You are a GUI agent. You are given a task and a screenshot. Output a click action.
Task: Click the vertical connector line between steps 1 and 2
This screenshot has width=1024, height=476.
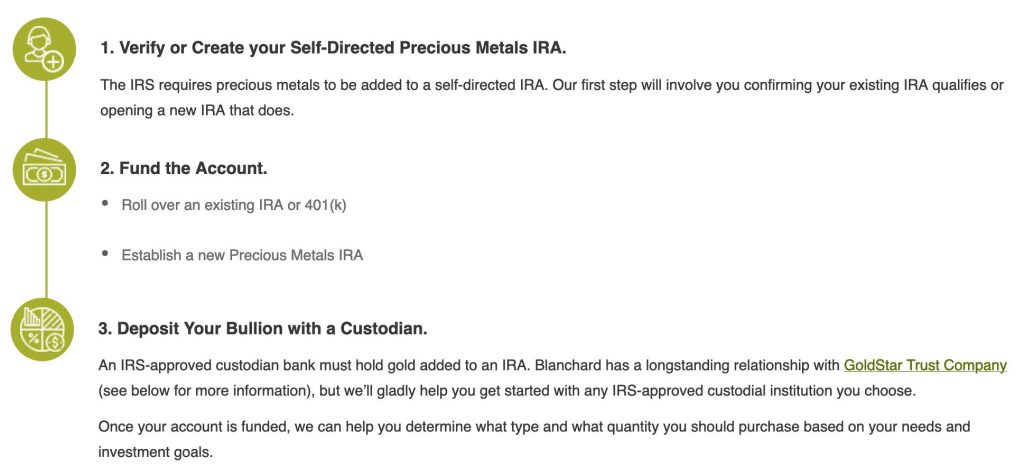43,109
